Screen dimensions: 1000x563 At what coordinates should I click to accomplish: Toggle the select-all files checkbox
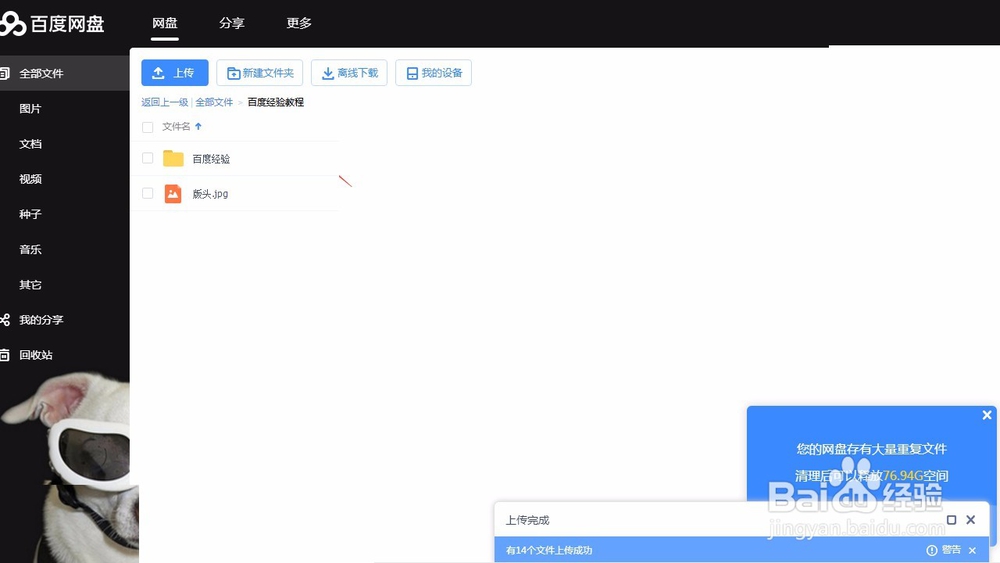tap(147, 127)
